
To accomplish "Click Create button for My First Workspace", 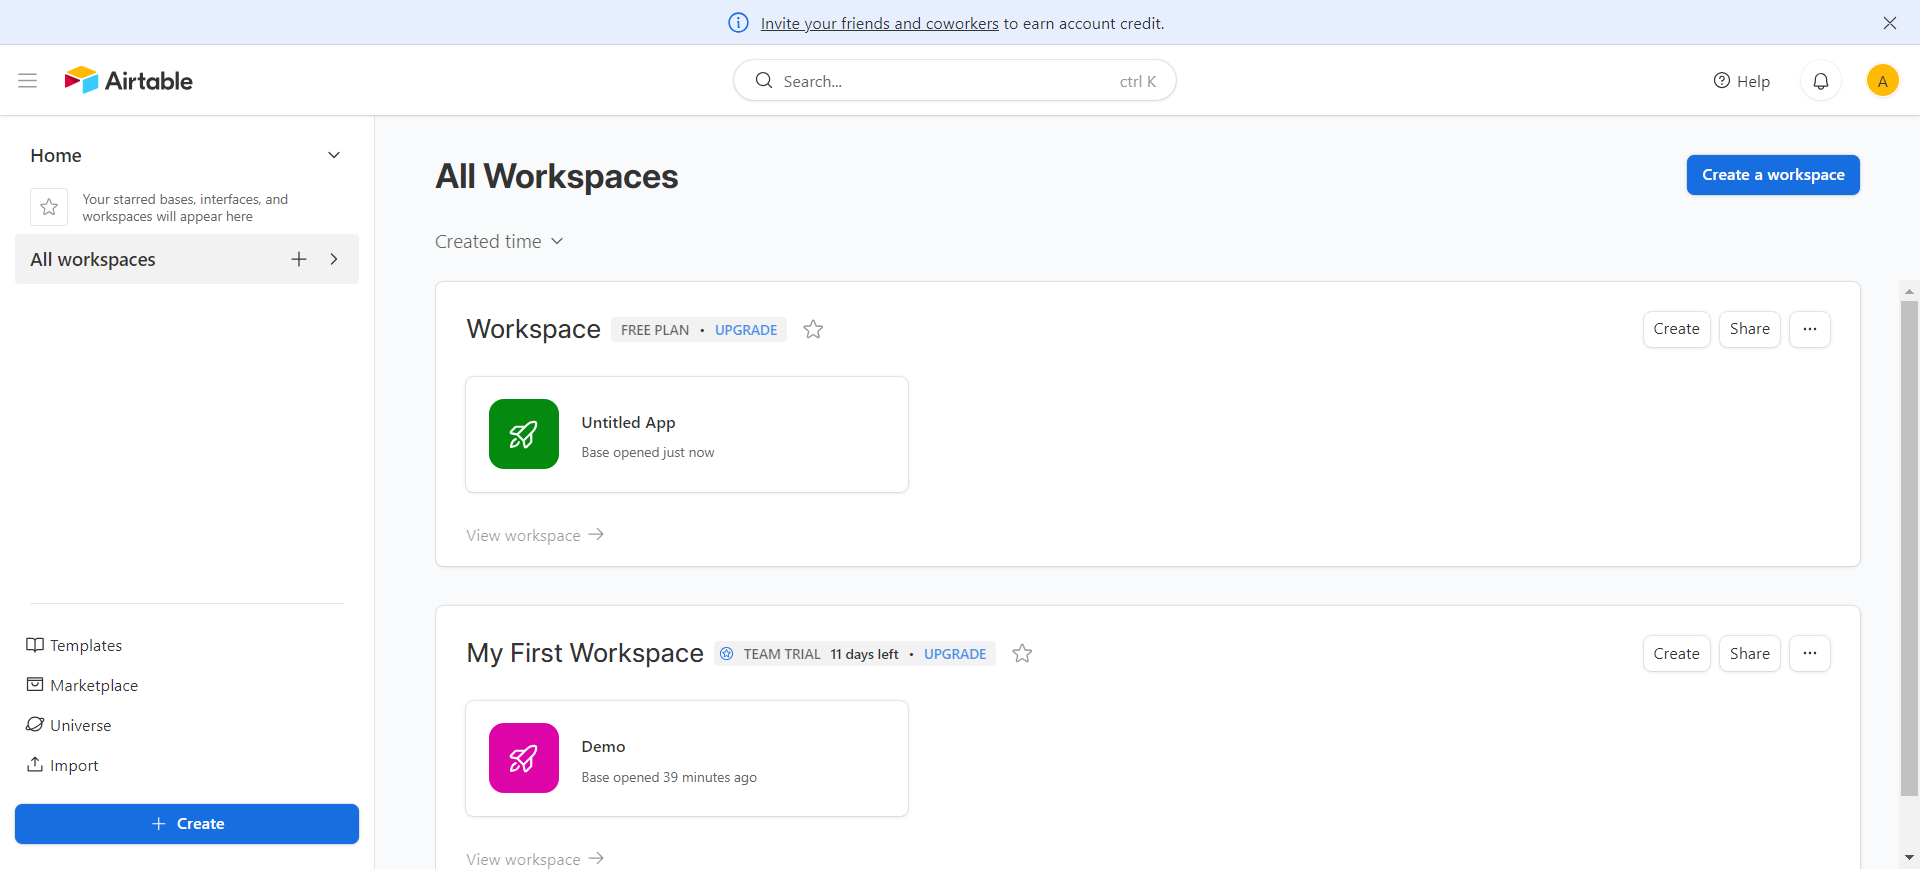I will click(1676, 653).
